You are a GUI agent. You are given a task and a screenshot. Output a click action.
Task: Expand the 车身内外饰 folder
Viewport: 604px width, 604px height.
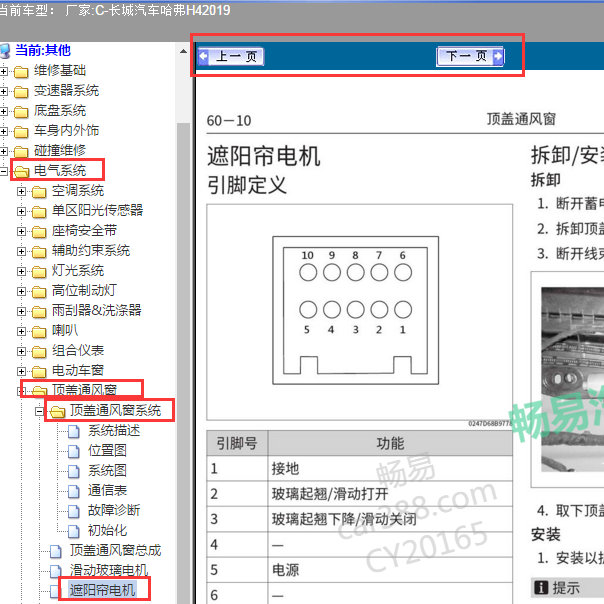click(x=3, y=131)
